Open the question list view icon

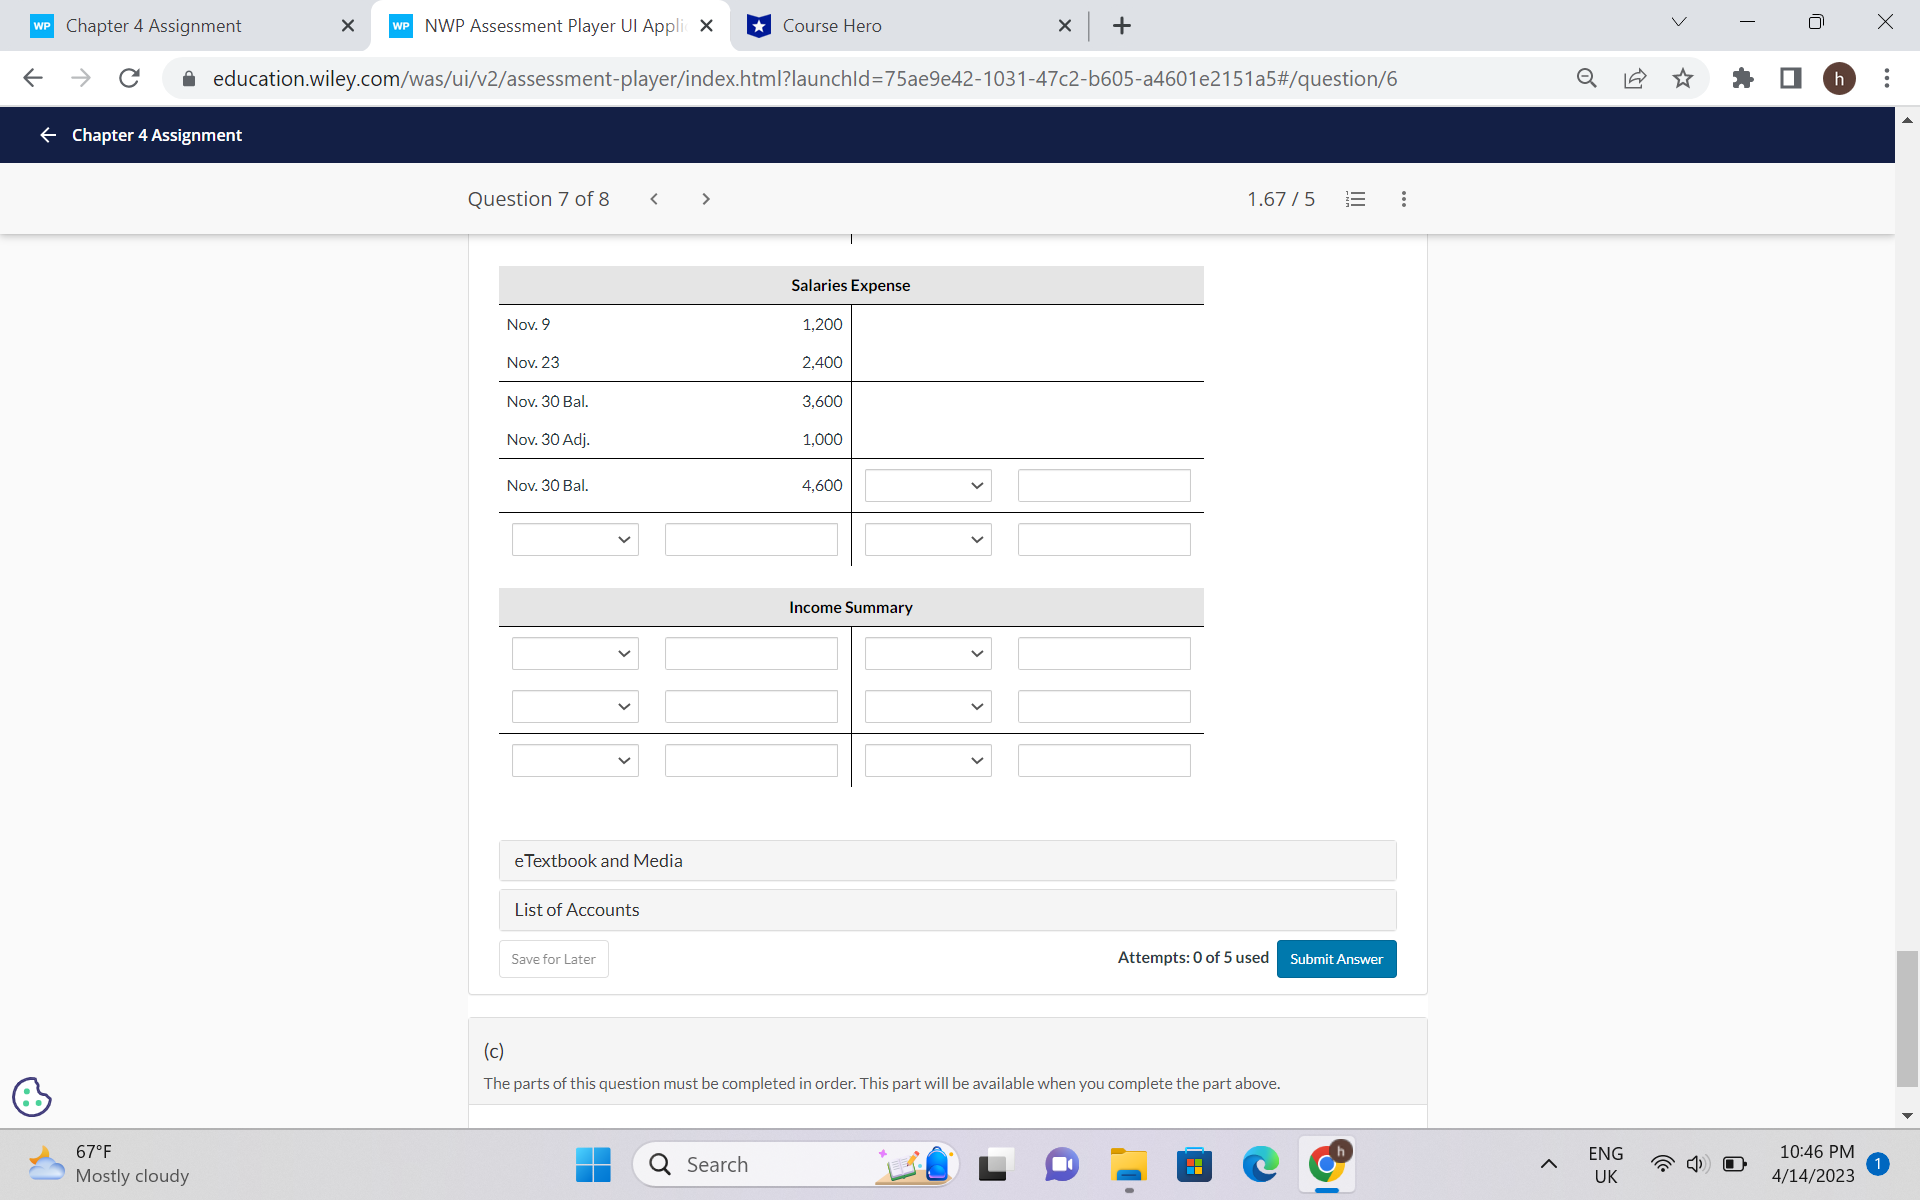click(x=1355, y=199)
